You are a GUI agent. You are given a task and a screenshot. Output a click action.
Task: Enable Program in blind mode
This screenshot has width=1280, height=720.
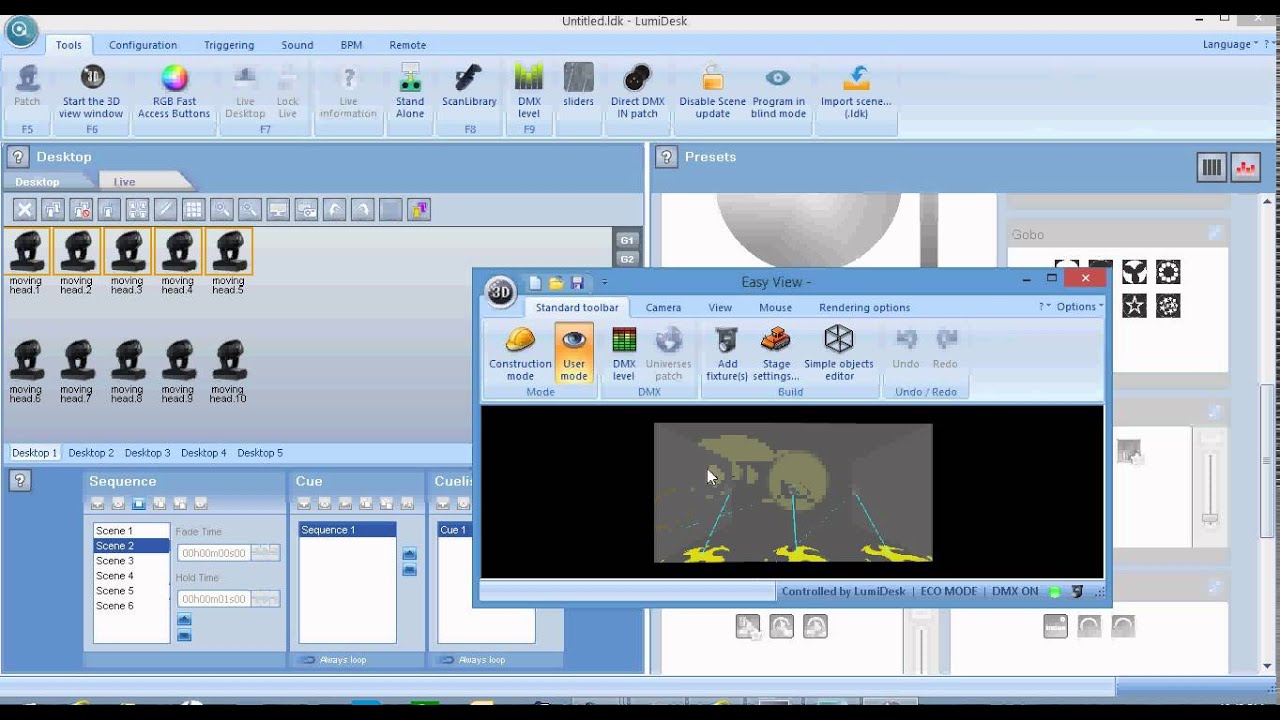click(x=778, y=91)
